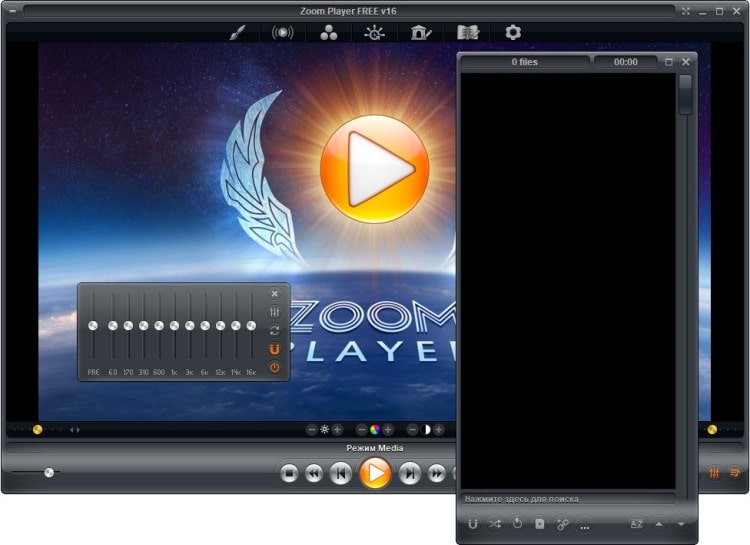Open the book guide icon in top toolbar
The width and height of the screenshot is (750, 545).
pos(467,33)
